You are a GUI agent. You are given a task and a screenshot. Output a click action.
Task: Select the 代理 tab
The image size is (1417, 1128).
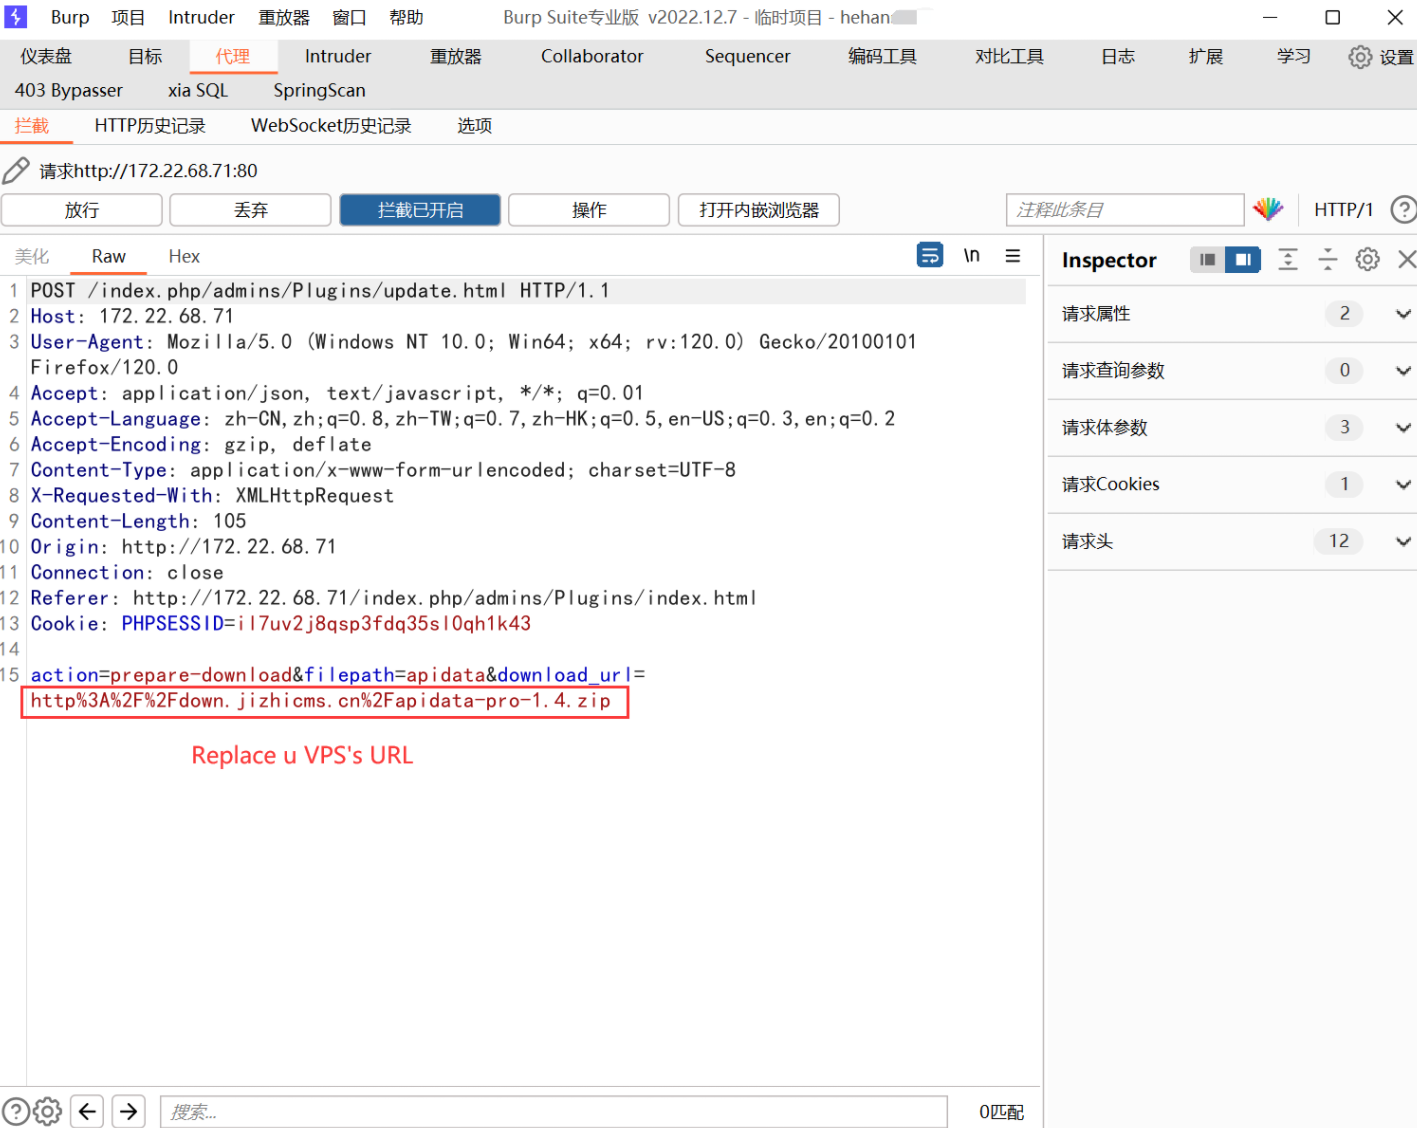point(233,57)
